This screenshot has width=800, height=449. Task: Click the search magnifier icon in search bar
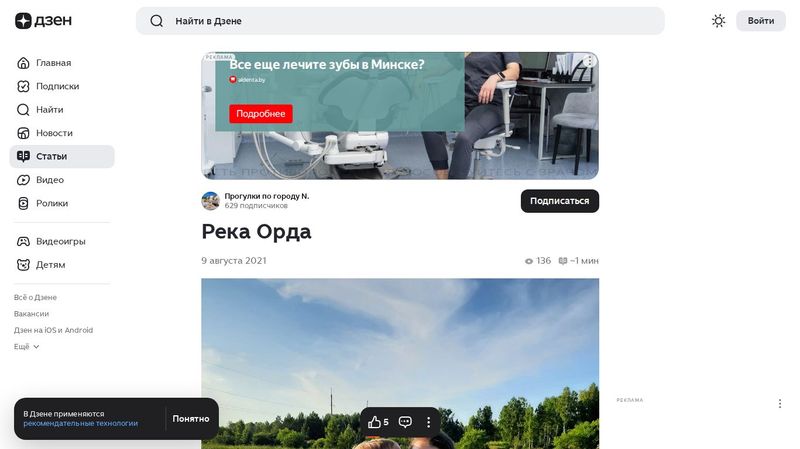pos(157,21)
